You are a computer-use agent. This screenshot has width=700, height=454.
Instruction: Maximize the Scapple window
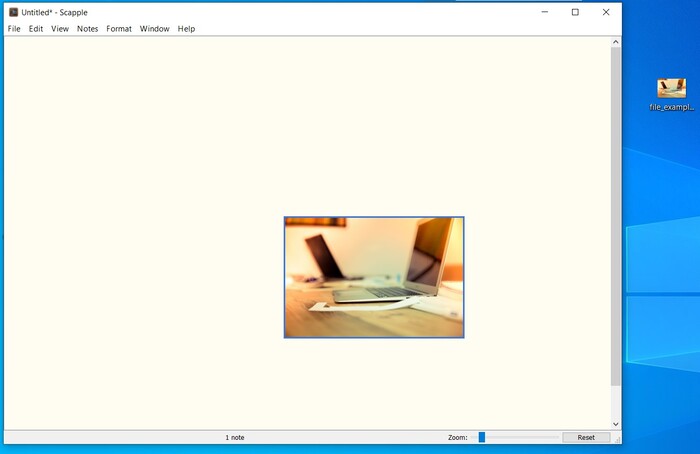(575, 12)
